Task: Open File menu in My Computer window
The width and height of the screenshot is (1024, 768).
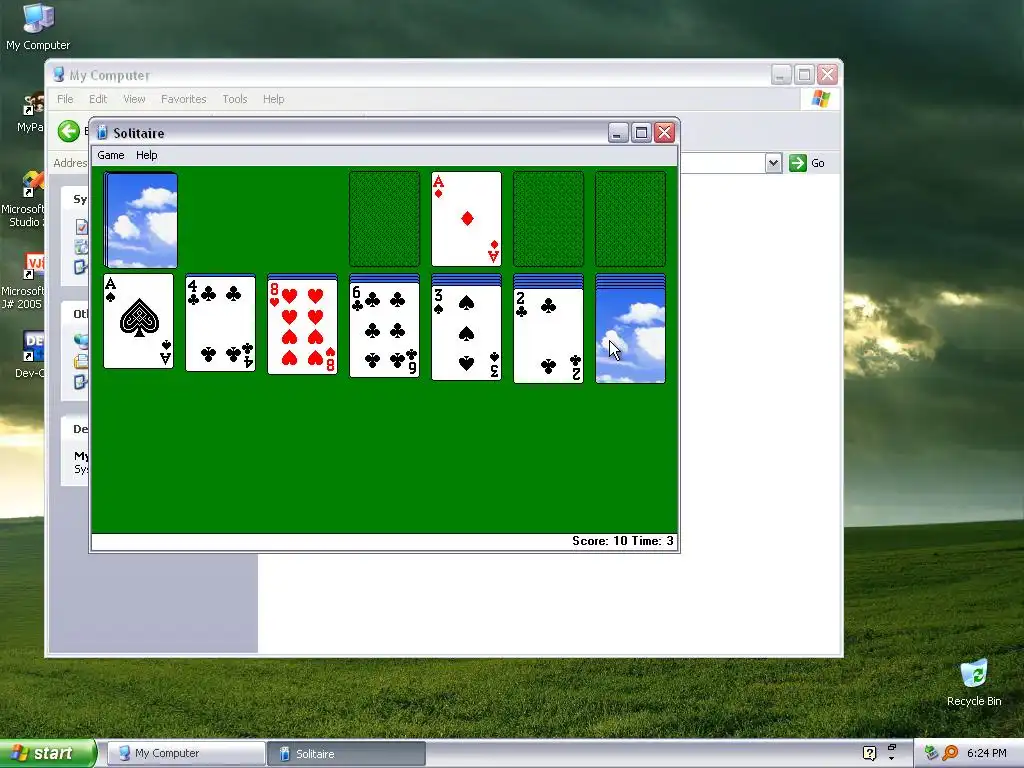Action: (65, 99)
